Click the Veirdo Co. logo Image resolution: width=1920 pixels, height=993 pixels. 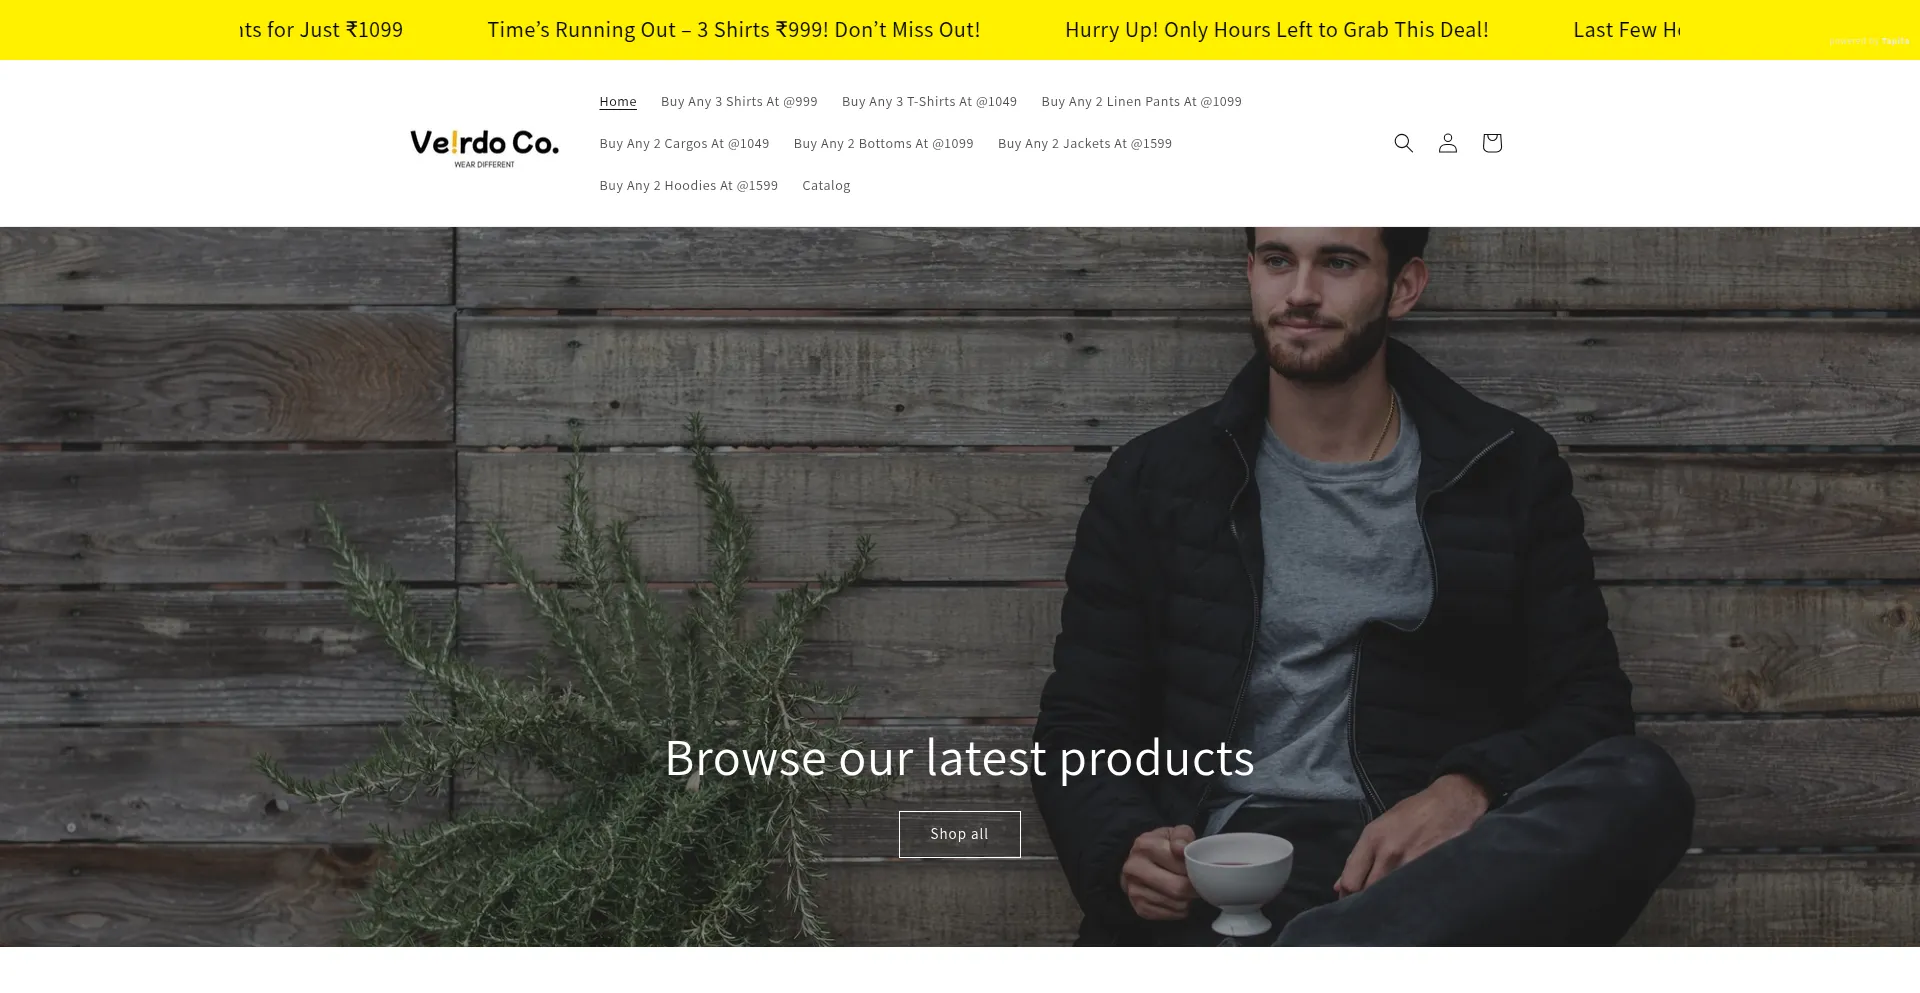tap(484, 146)
